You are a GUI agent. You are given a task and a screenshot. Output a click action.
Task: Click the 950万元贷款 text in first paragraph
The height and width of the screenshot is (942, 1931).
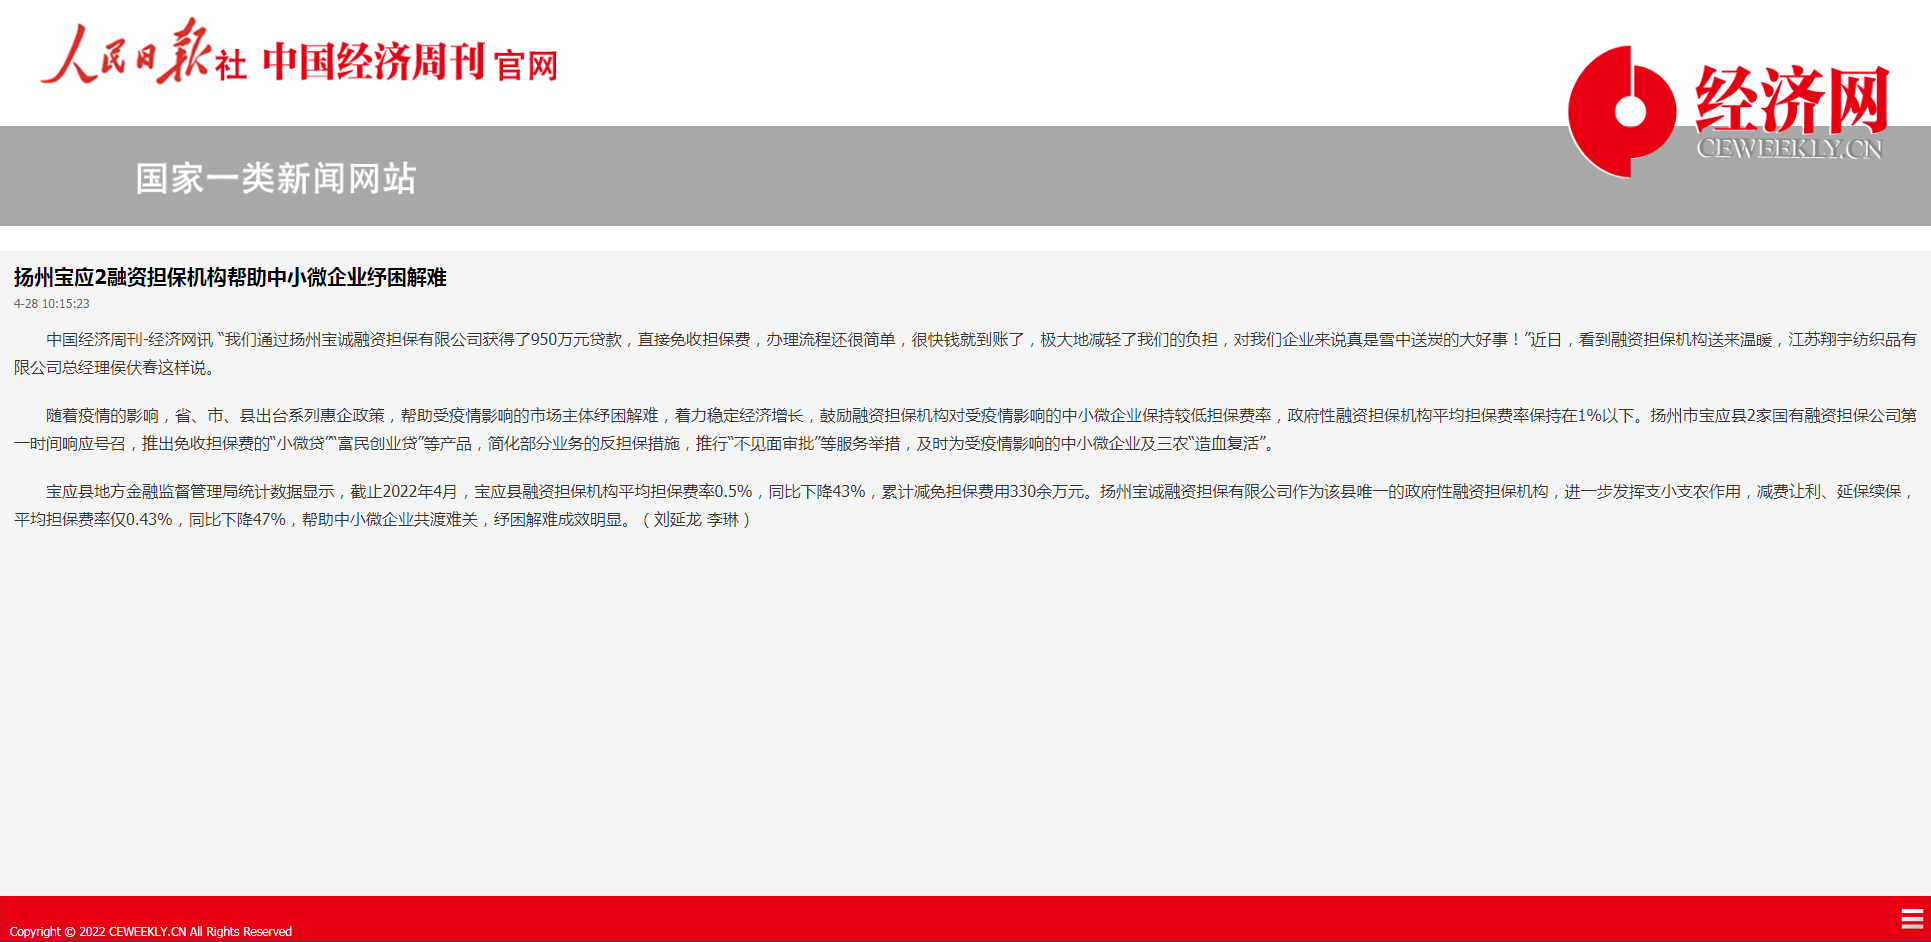[x=576, y=340]
